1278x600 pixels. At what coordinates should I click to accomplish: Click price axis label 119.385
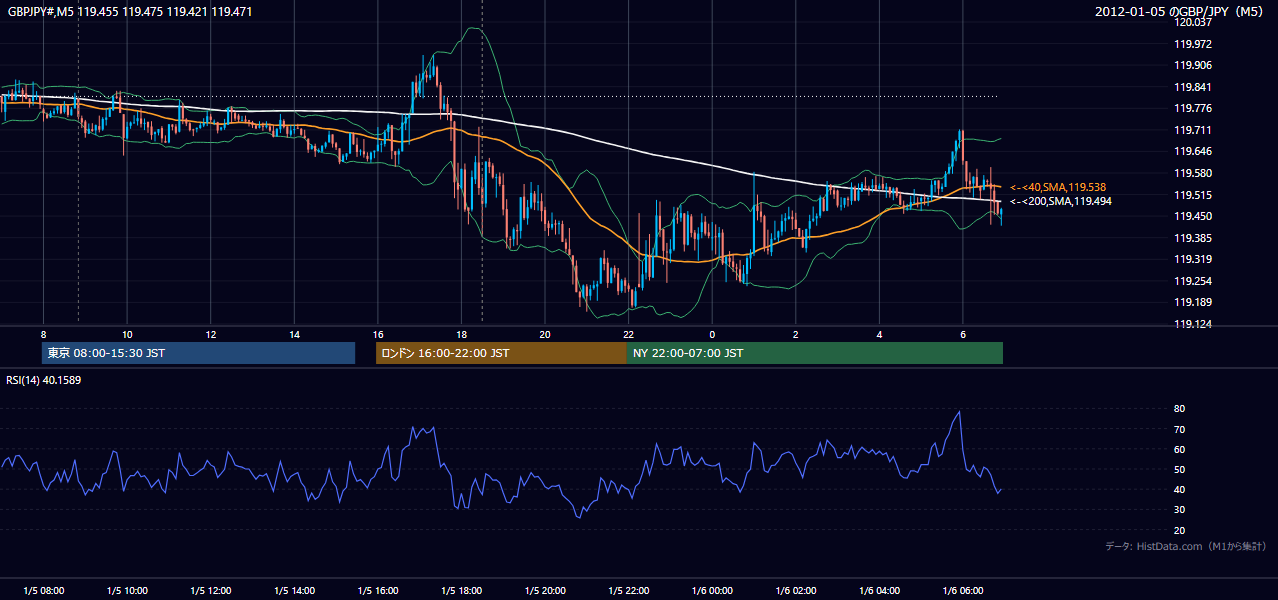pyautogui.click(x=1192, y=238)
